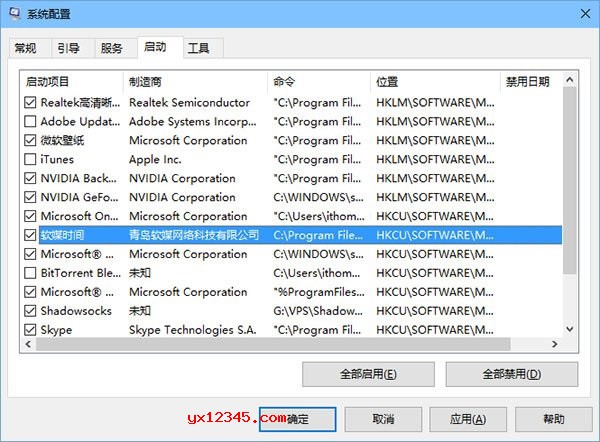Viewport: 600px width, 442px height.
Task: Confirm with the 确定 button
Action: click(298, 419)
